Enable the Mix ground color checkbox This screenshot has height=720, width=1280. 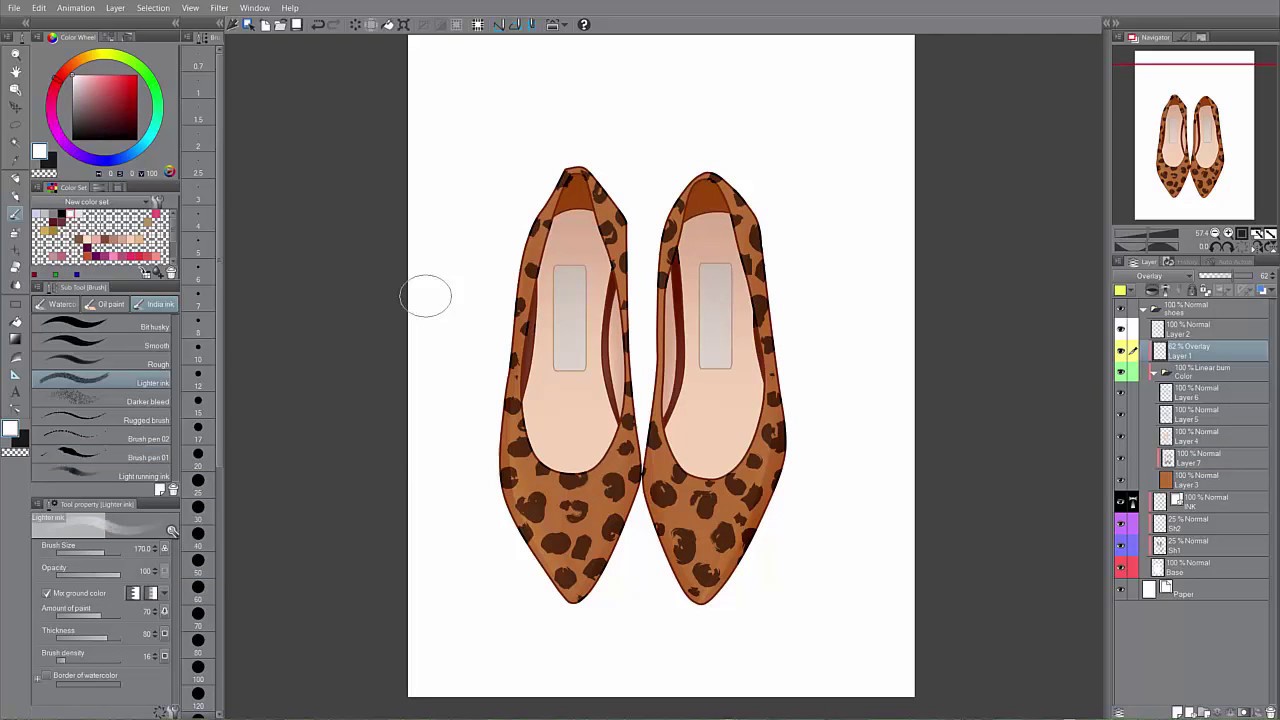click(x=47, y=593)
